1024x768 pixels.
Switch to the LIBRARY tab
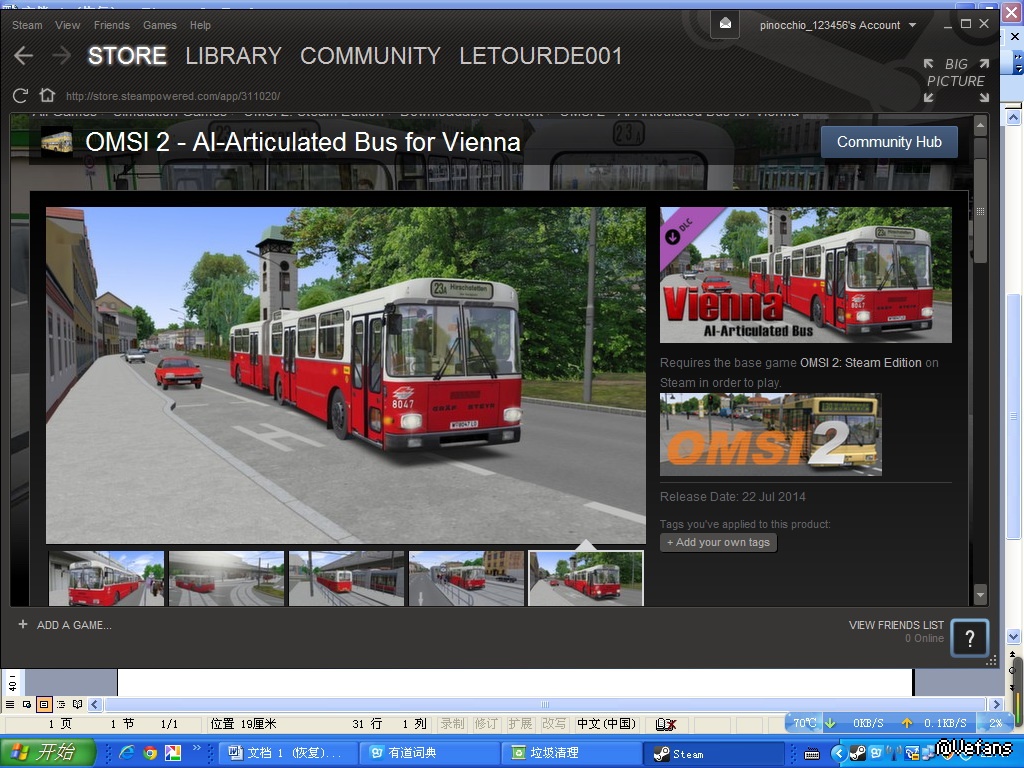pyautogui.click(x=233, y=56)
